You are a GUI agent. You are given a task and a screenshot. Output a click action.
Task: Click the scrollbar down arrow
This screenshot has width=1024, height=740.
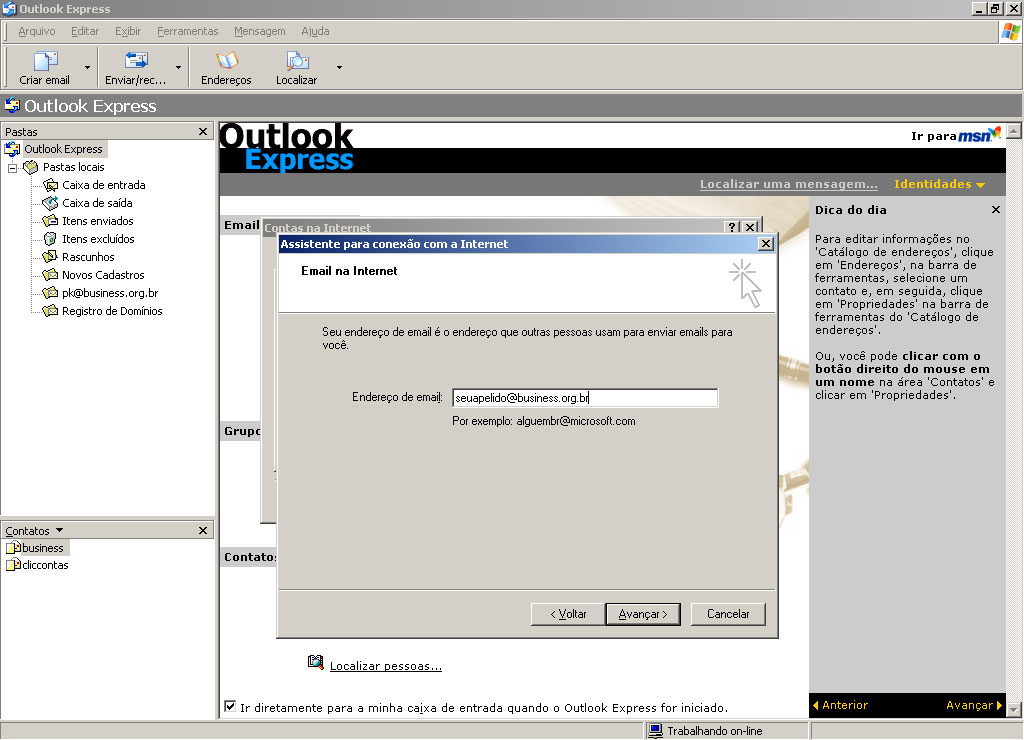coord(1014,709)
